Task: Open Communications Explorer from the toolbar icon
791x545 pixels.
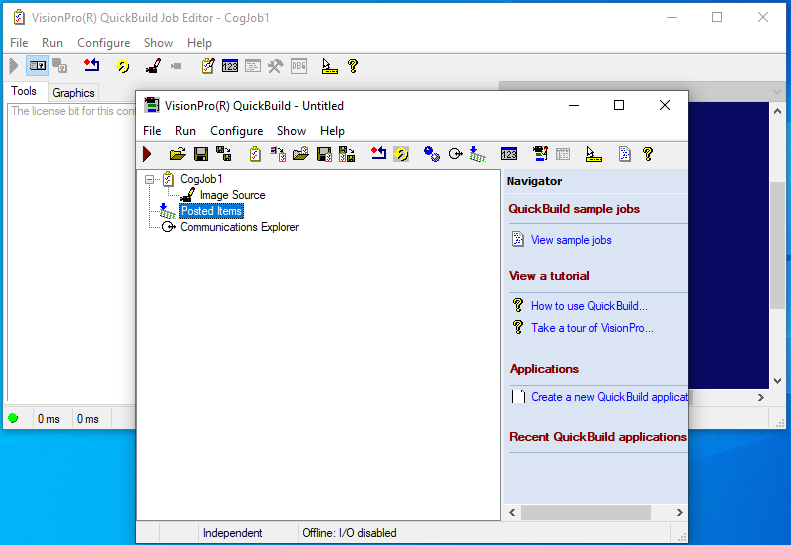Action: [x=456, y=154]
